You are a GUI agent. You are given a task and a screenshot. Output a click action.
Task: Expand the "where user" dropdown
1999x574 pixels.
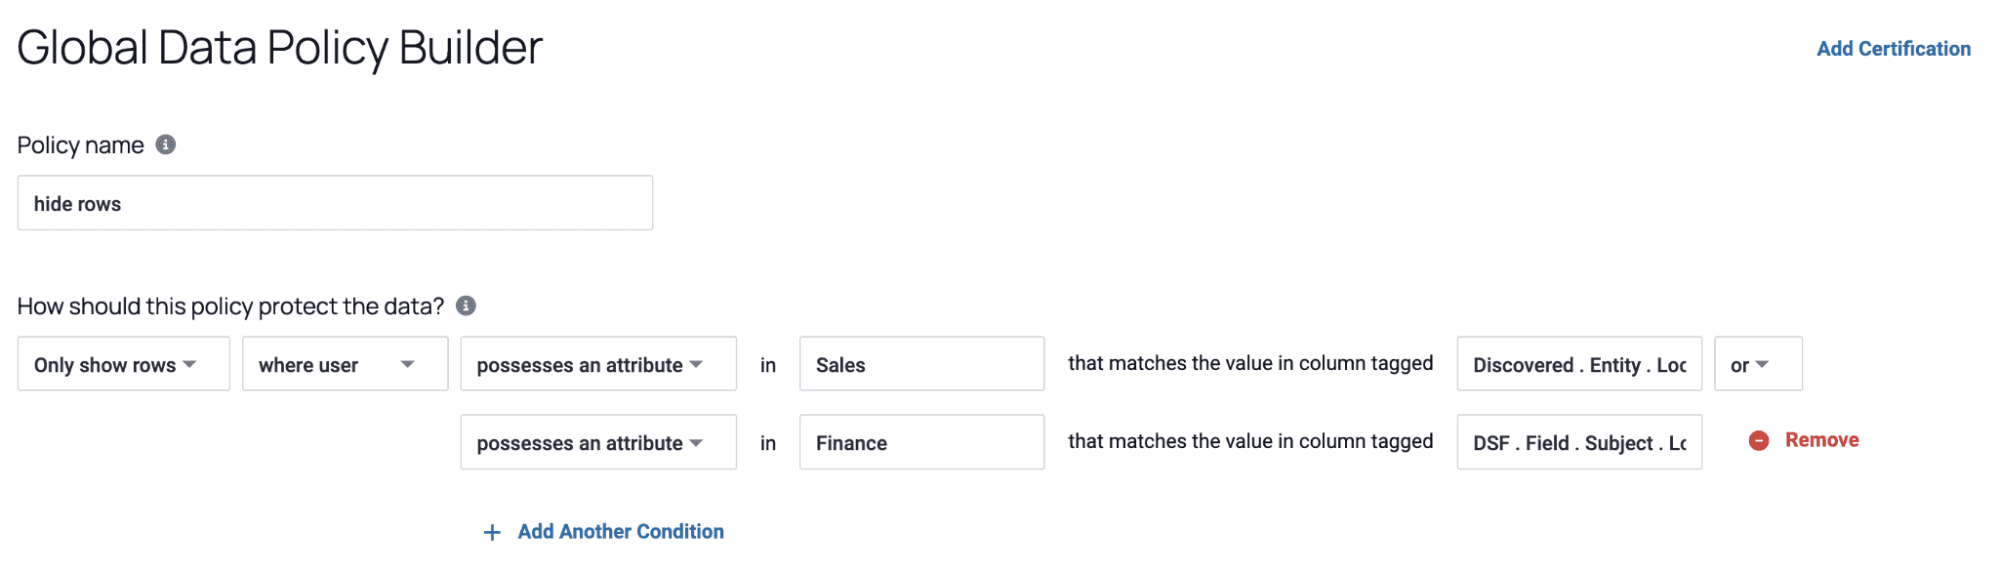tap(344, 364)
